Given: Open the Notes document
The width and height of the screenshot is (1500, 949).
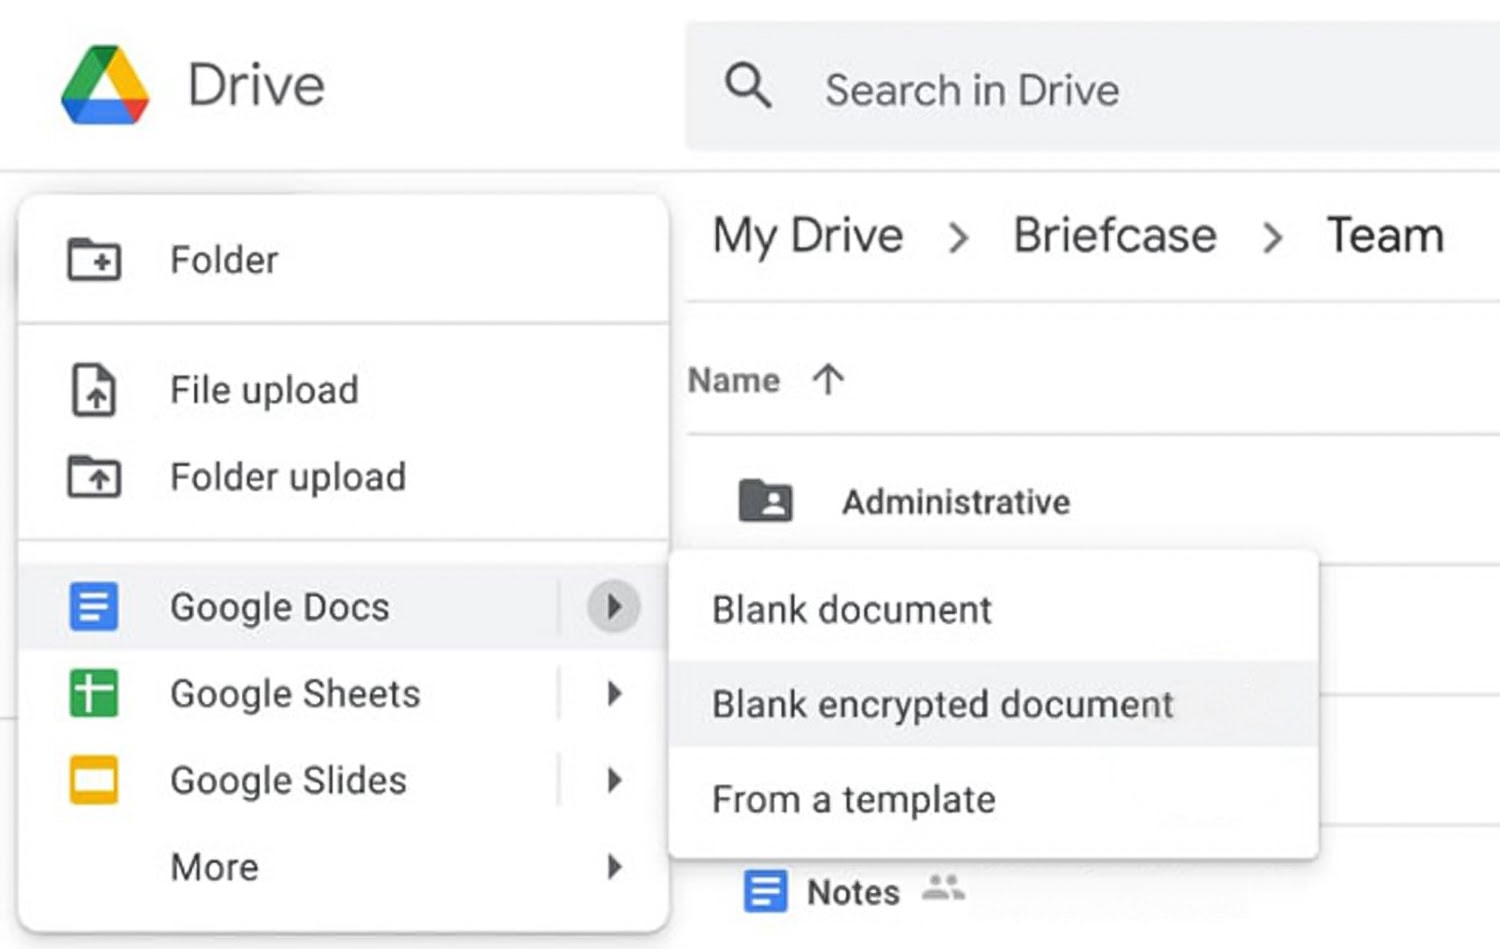Looking at the screenshot, I should click(x=853, y=892).
